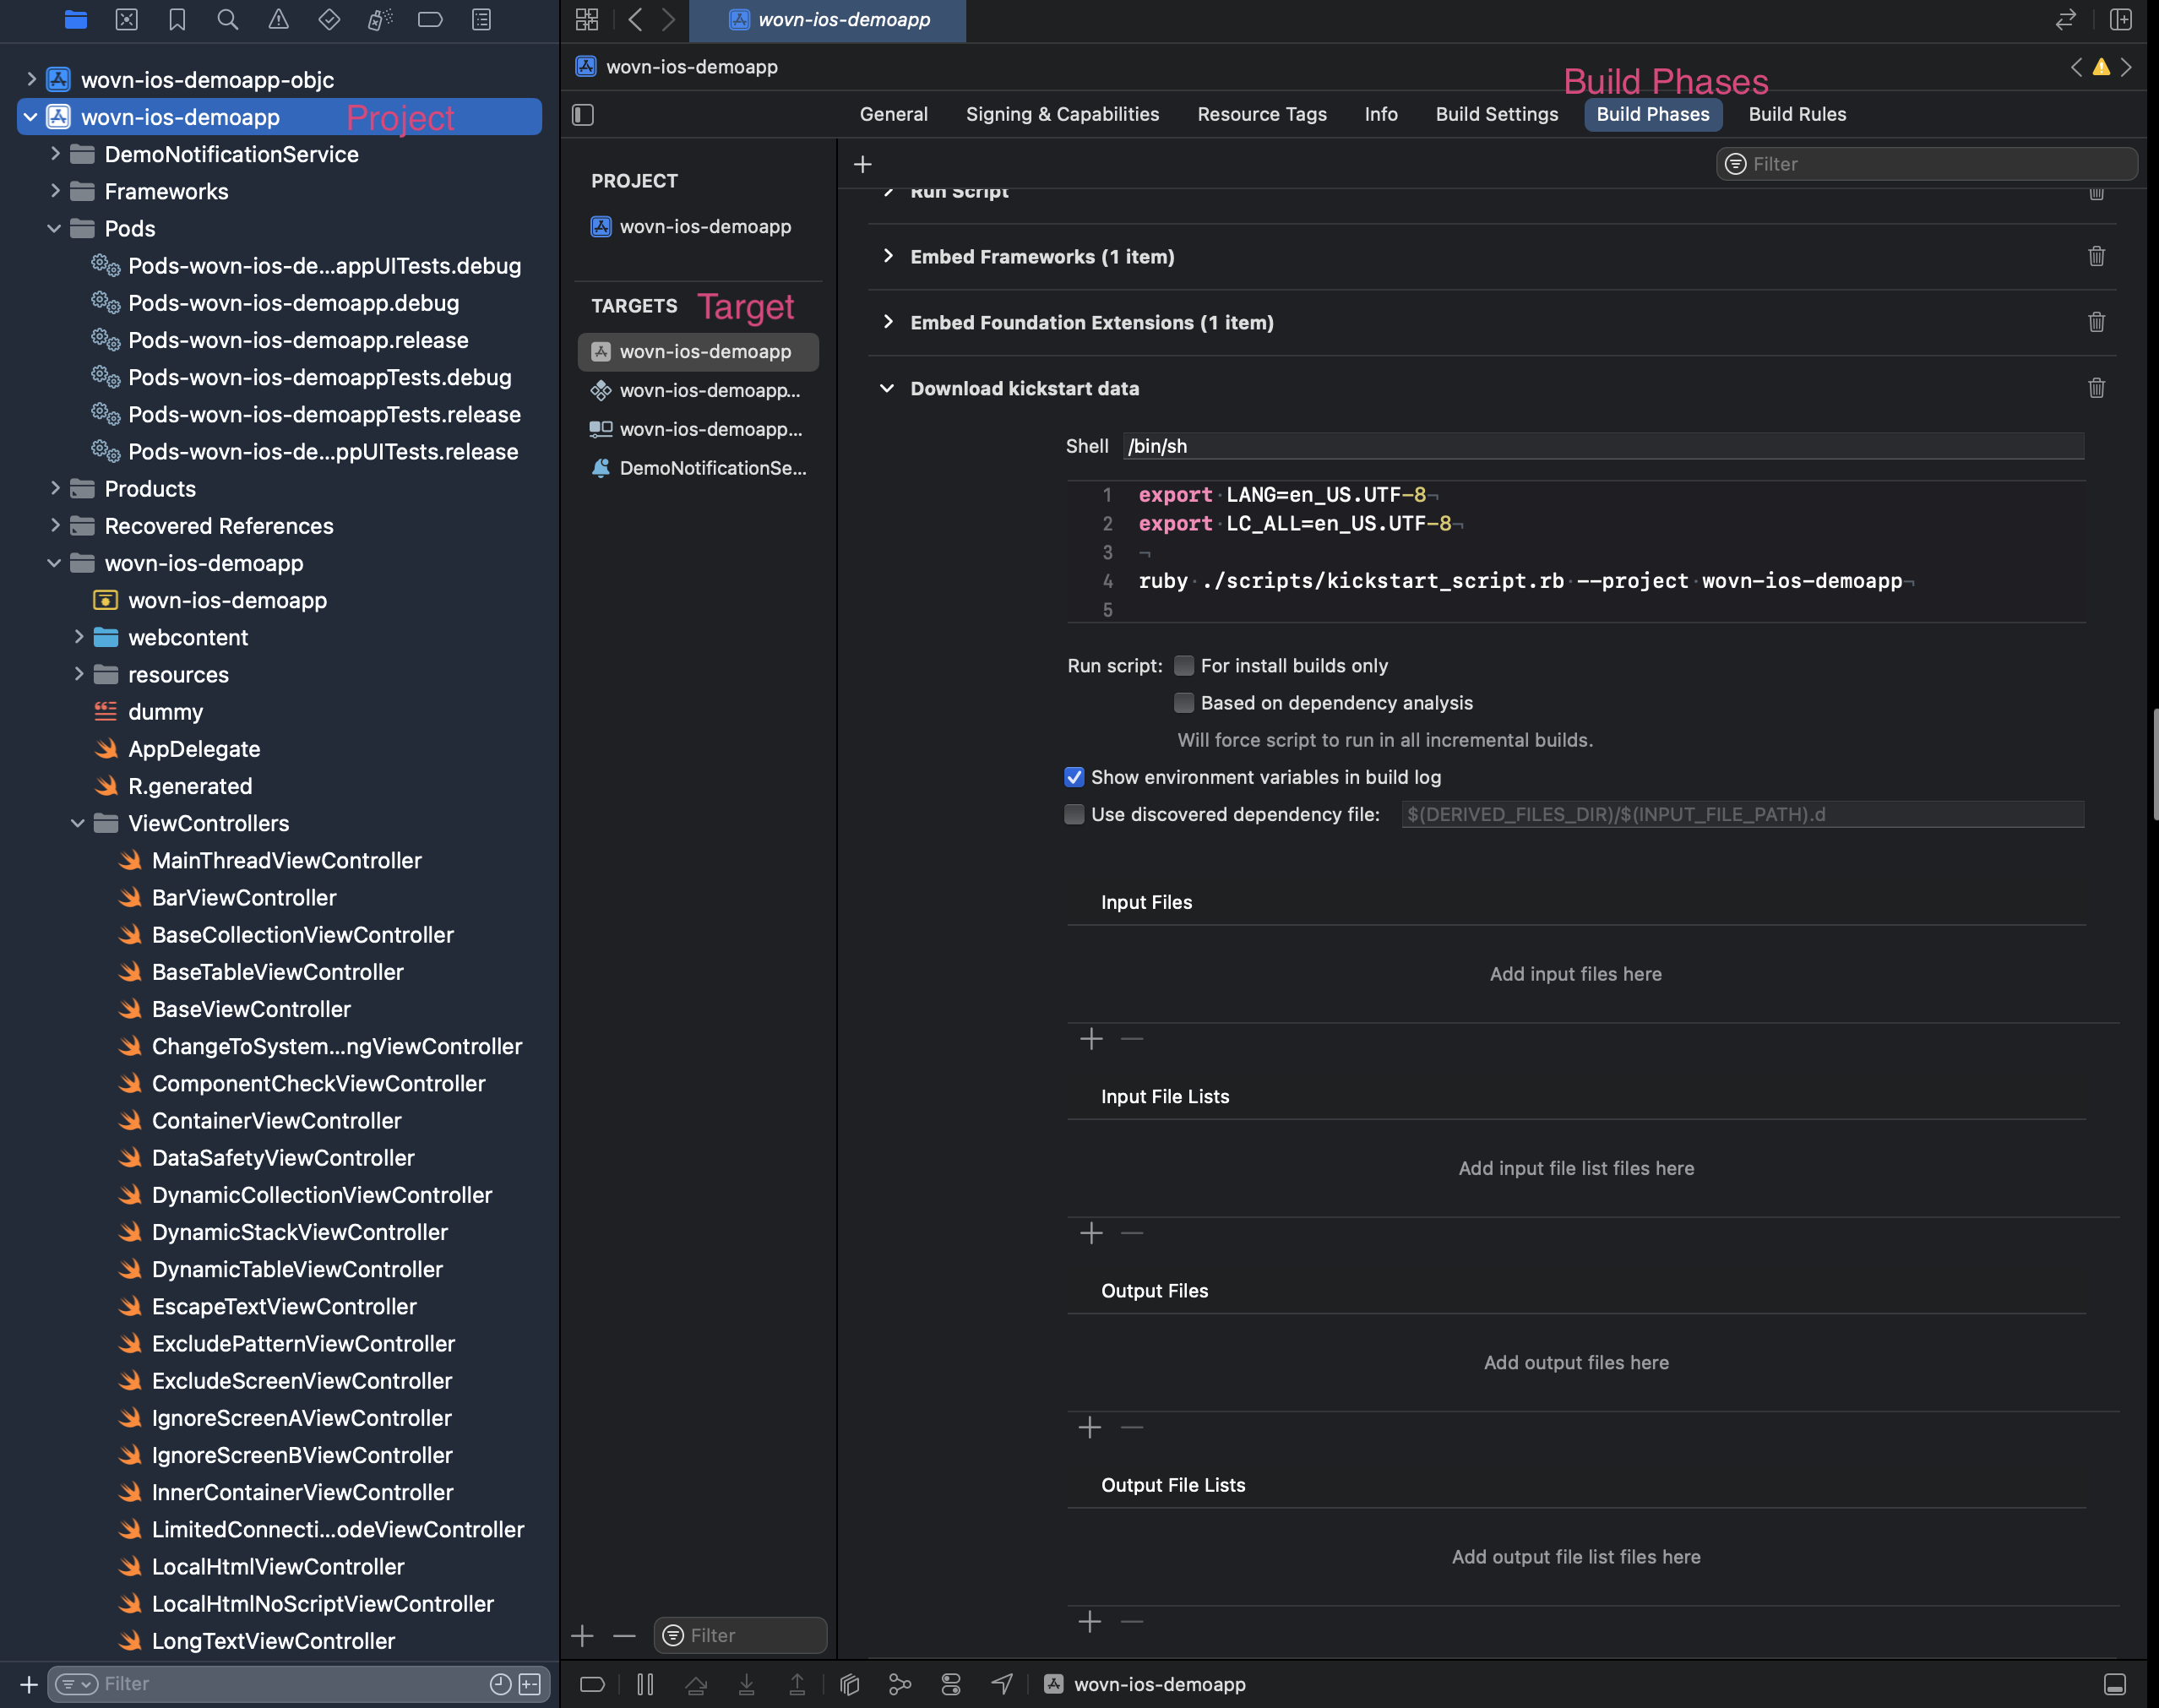The image size is (2159, 1708).
Task: Switch to the Info tab
Action: tap(1381, 114)
